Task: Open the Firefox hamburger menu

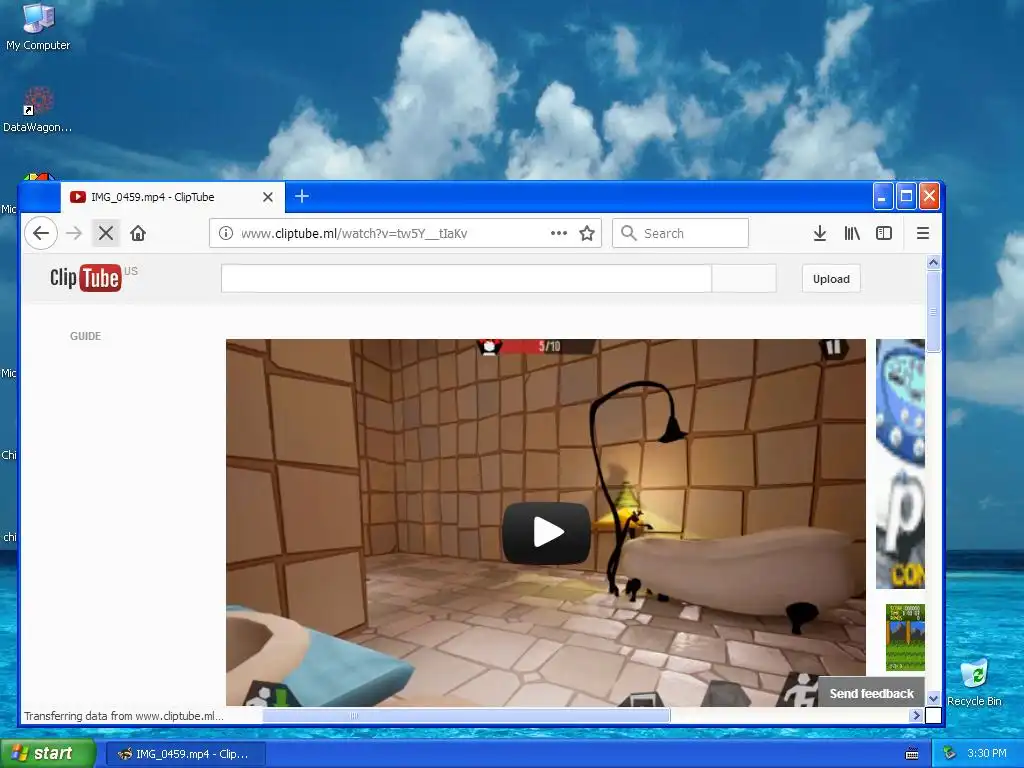Action: click(923, 233)
